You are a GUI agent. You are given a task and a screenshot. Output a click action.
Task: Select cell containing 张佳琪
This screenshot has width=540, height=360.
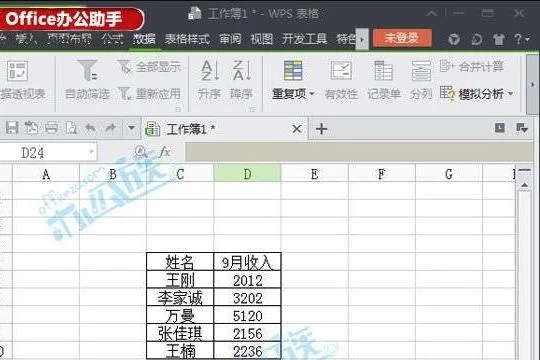[x=180, y=333]
